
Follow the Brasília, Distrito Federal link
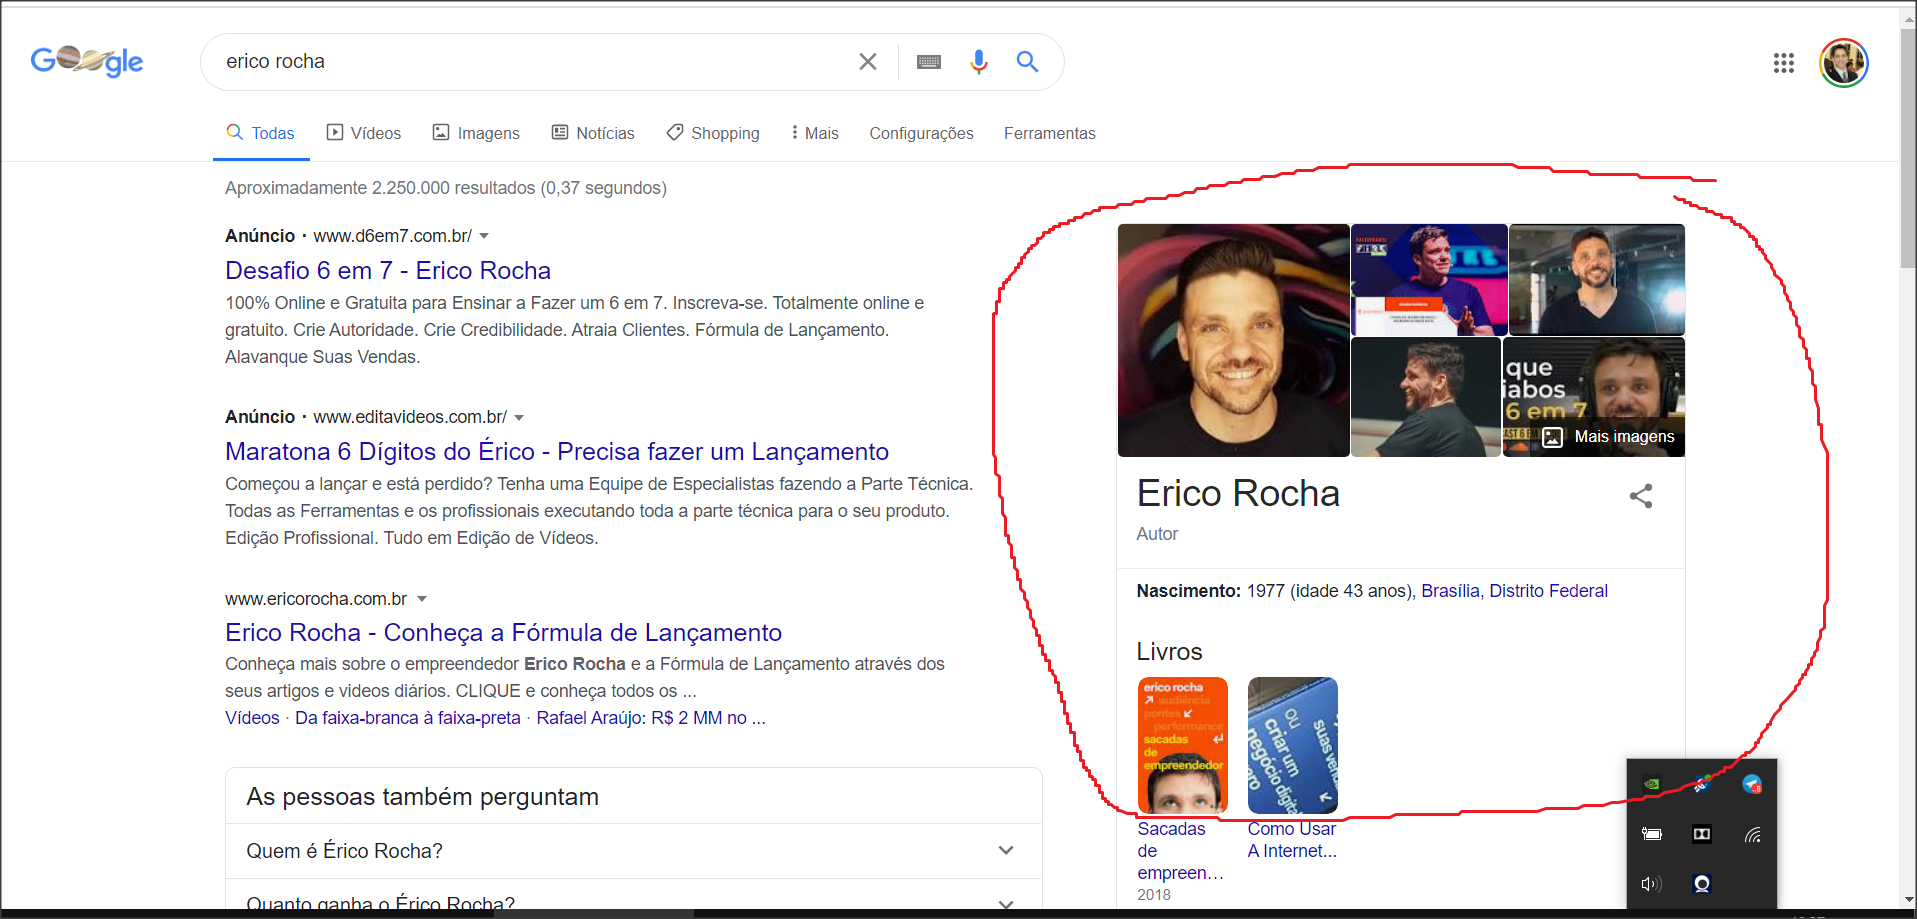click(x=1514, y=591)
